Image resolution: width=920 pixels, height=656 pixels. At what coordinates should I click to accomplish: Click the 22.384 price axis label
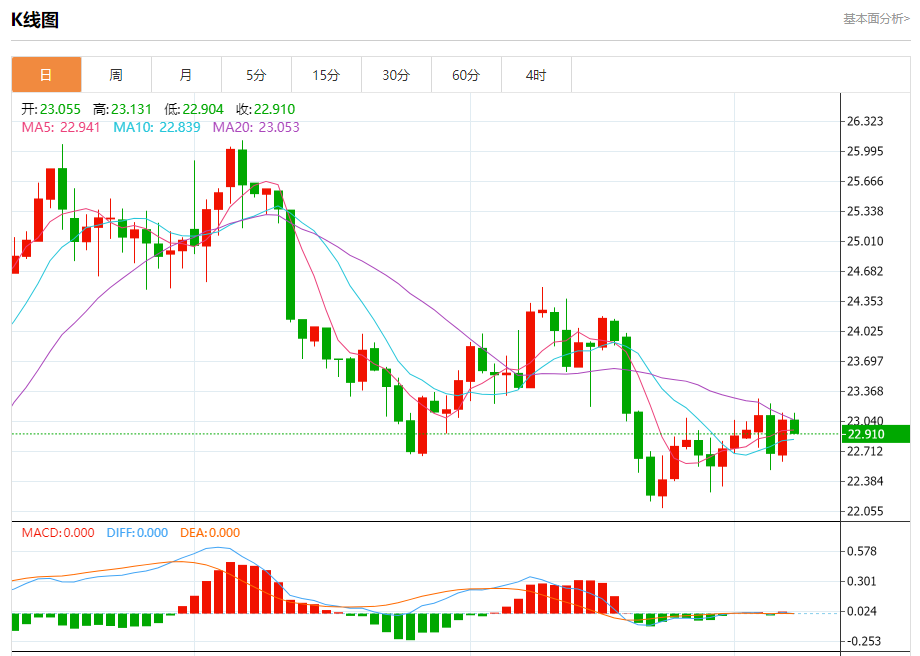(865, 481)
